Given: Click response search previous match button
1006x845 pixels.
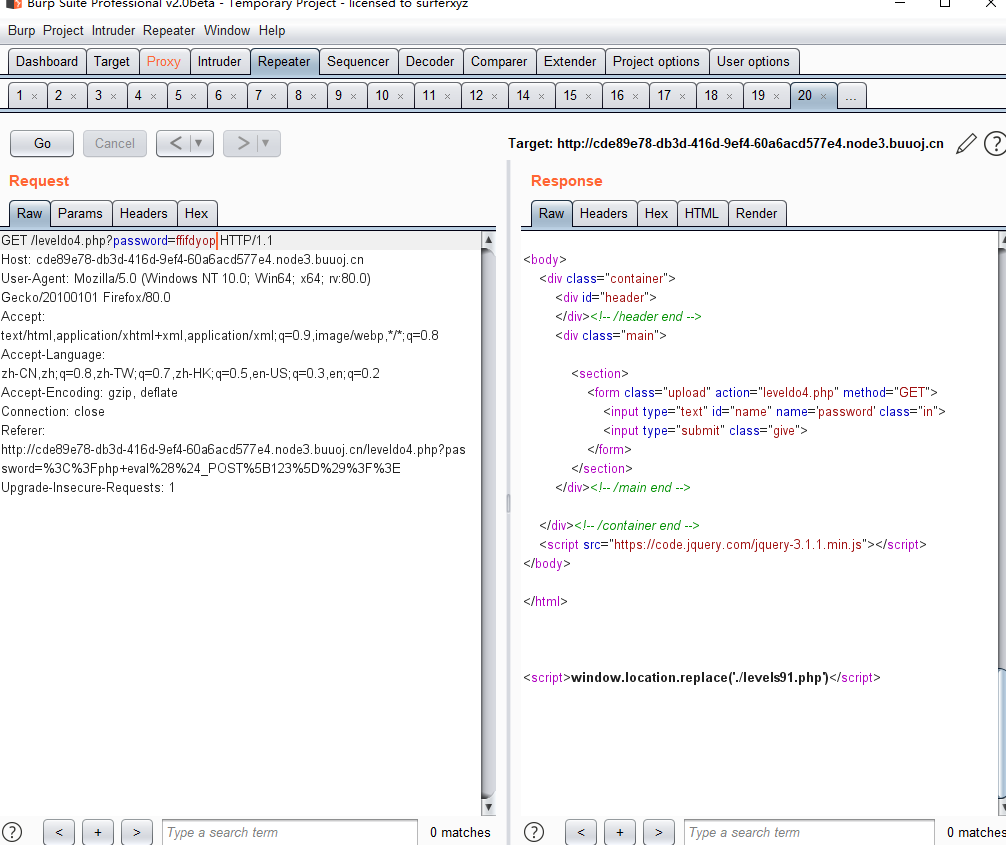Looking at the screenshot, I should 581,832.
